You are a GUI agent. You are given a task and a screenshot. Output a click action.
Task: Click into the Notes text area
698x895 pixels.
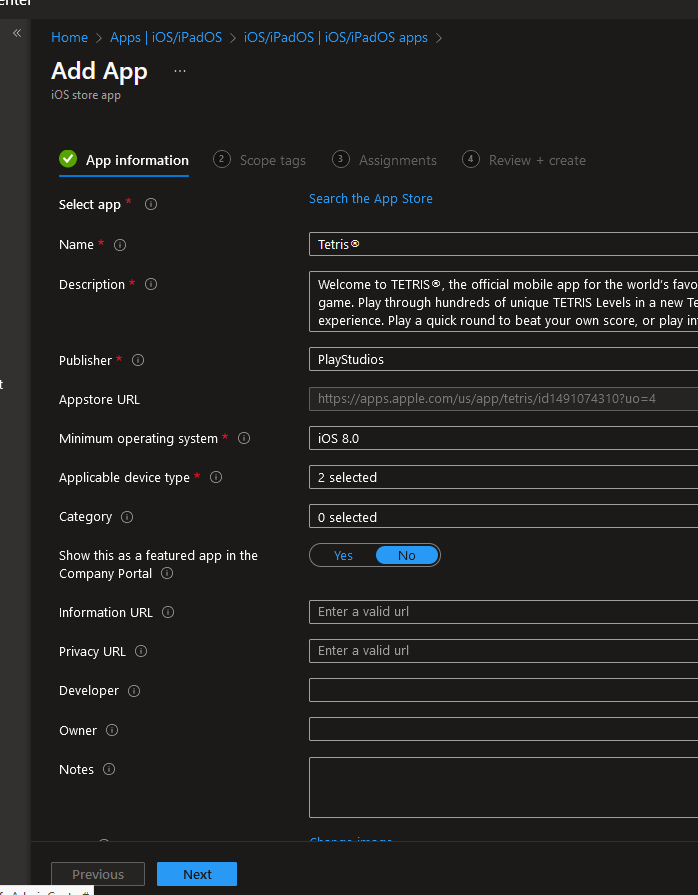503,788
